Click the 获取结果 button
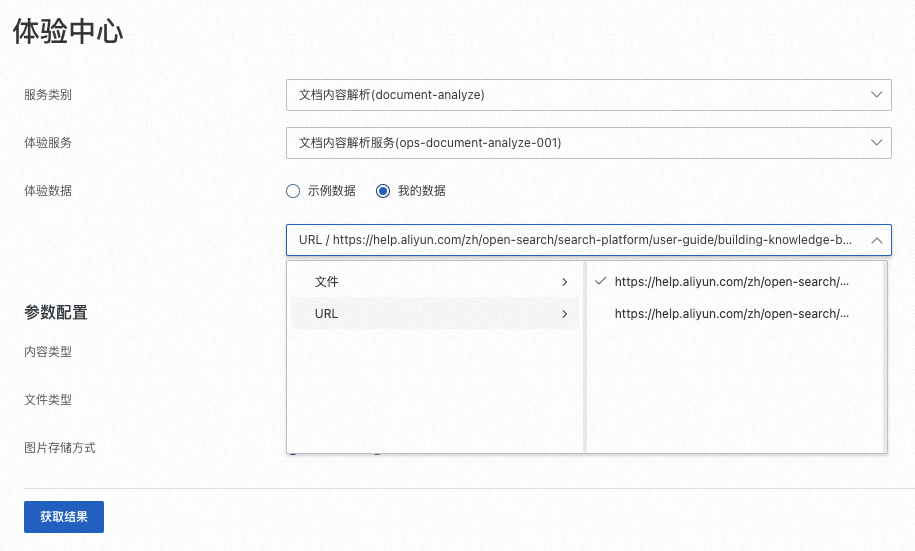Screen dimensions: 915x551 click(x=64, y=517)
